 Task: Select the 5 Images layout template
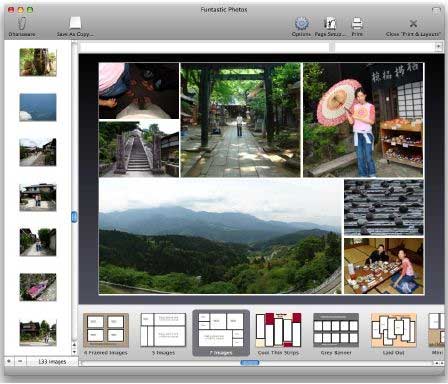point(163,334)
